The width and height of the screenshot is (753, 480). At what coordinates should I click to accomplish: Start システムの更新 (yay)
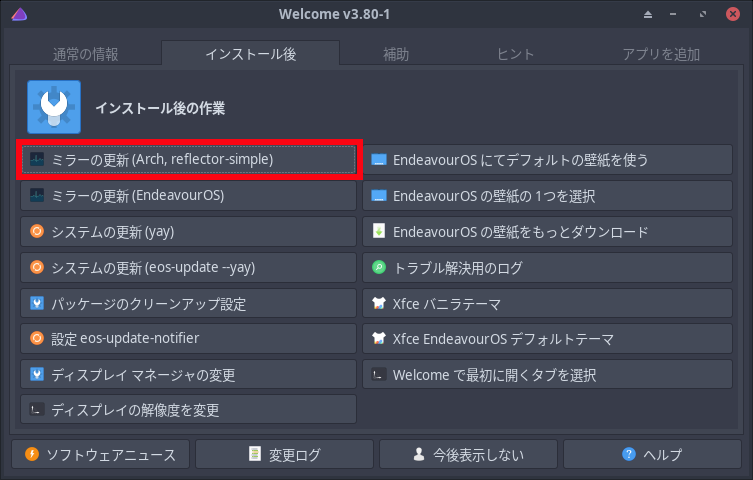(x=189, y=231)
